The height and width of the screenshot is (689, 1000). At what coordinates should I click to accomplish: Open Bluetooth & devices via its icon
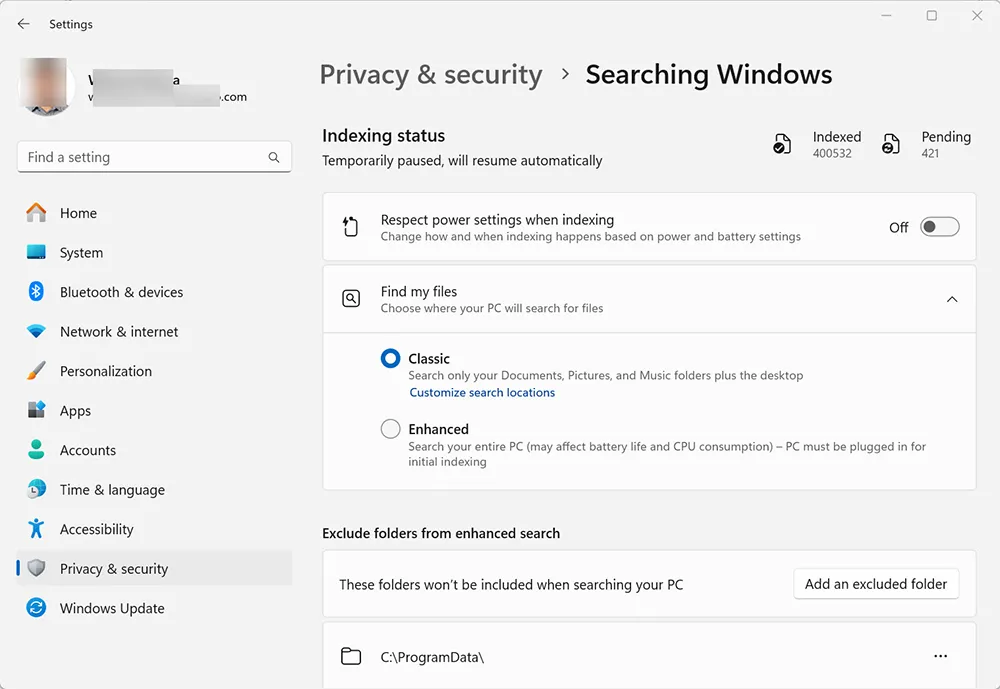pos(38,292)
